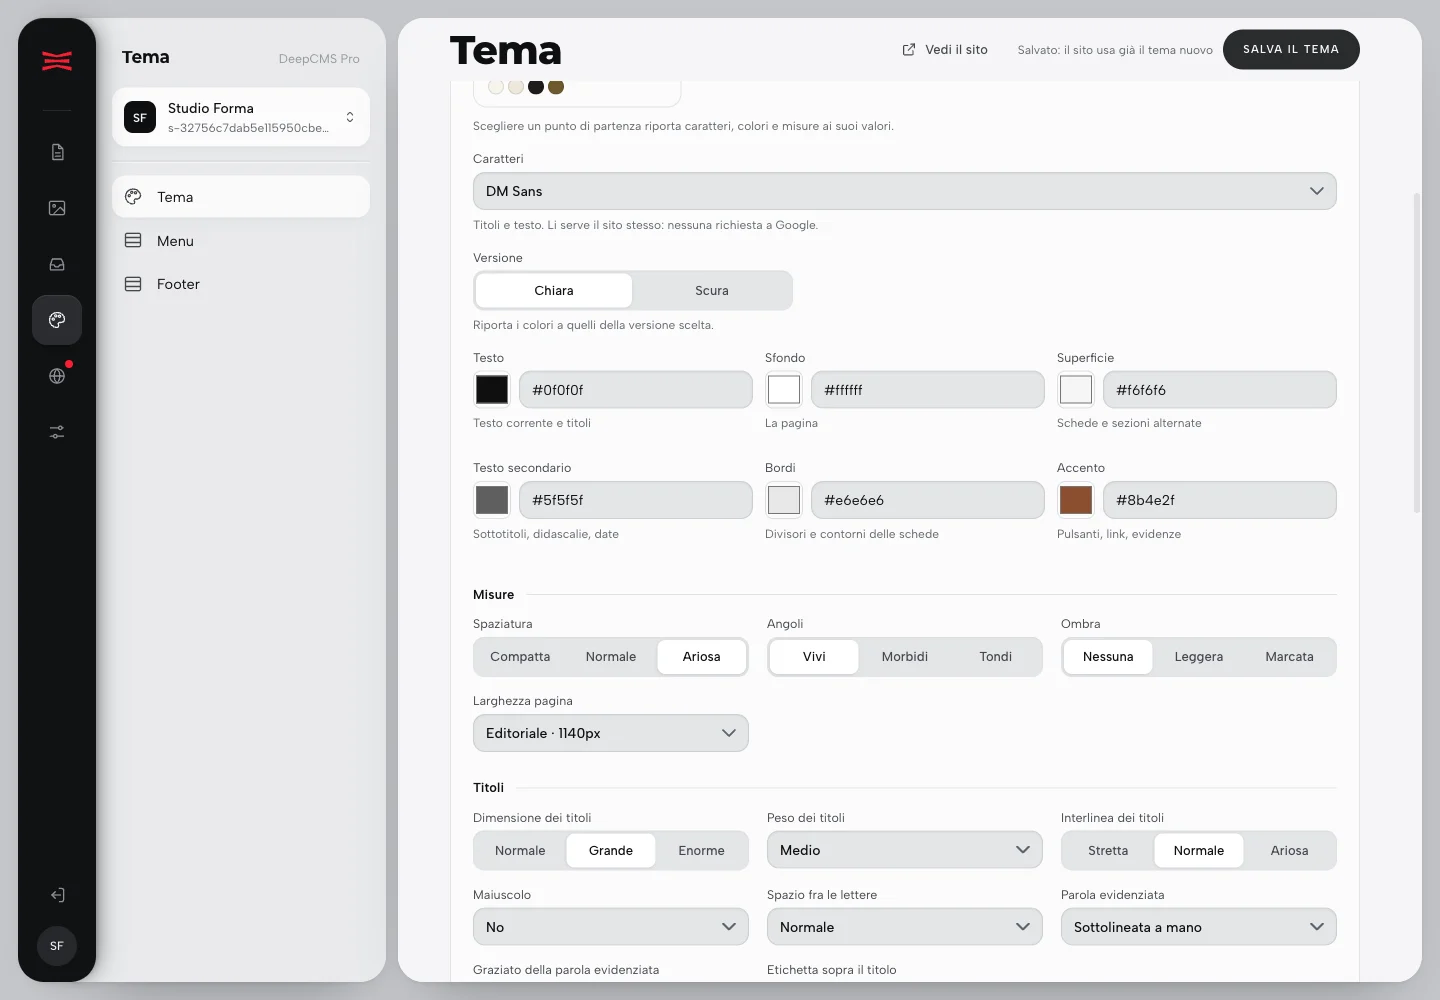
Task: Click the black SF site badge
Action: (x=140, y=117)
